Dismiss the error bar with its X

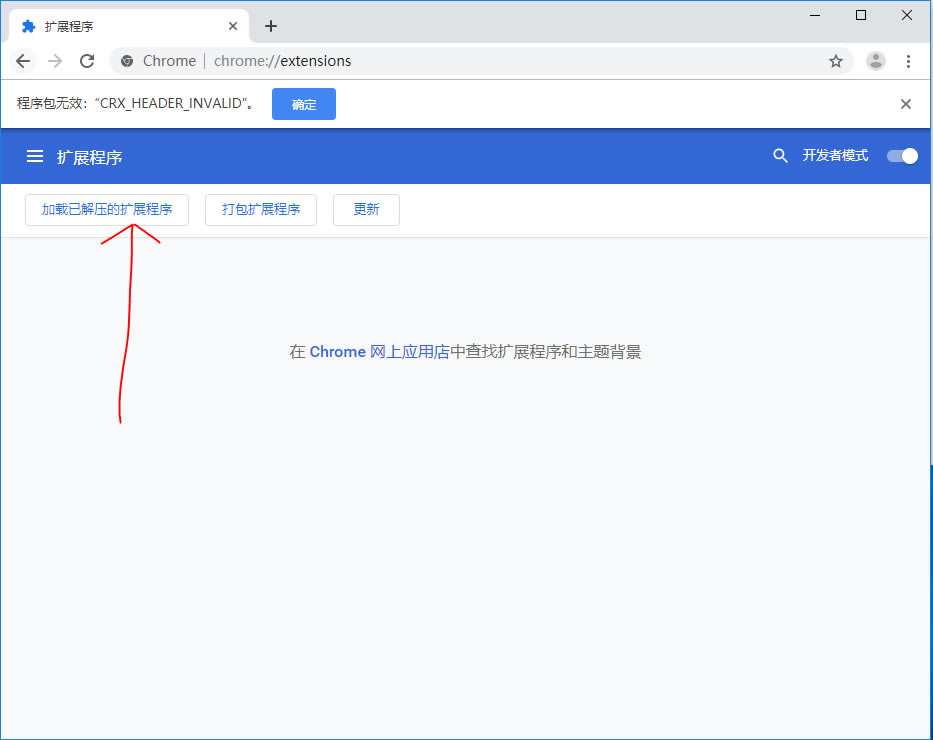(x=906, y=103)
